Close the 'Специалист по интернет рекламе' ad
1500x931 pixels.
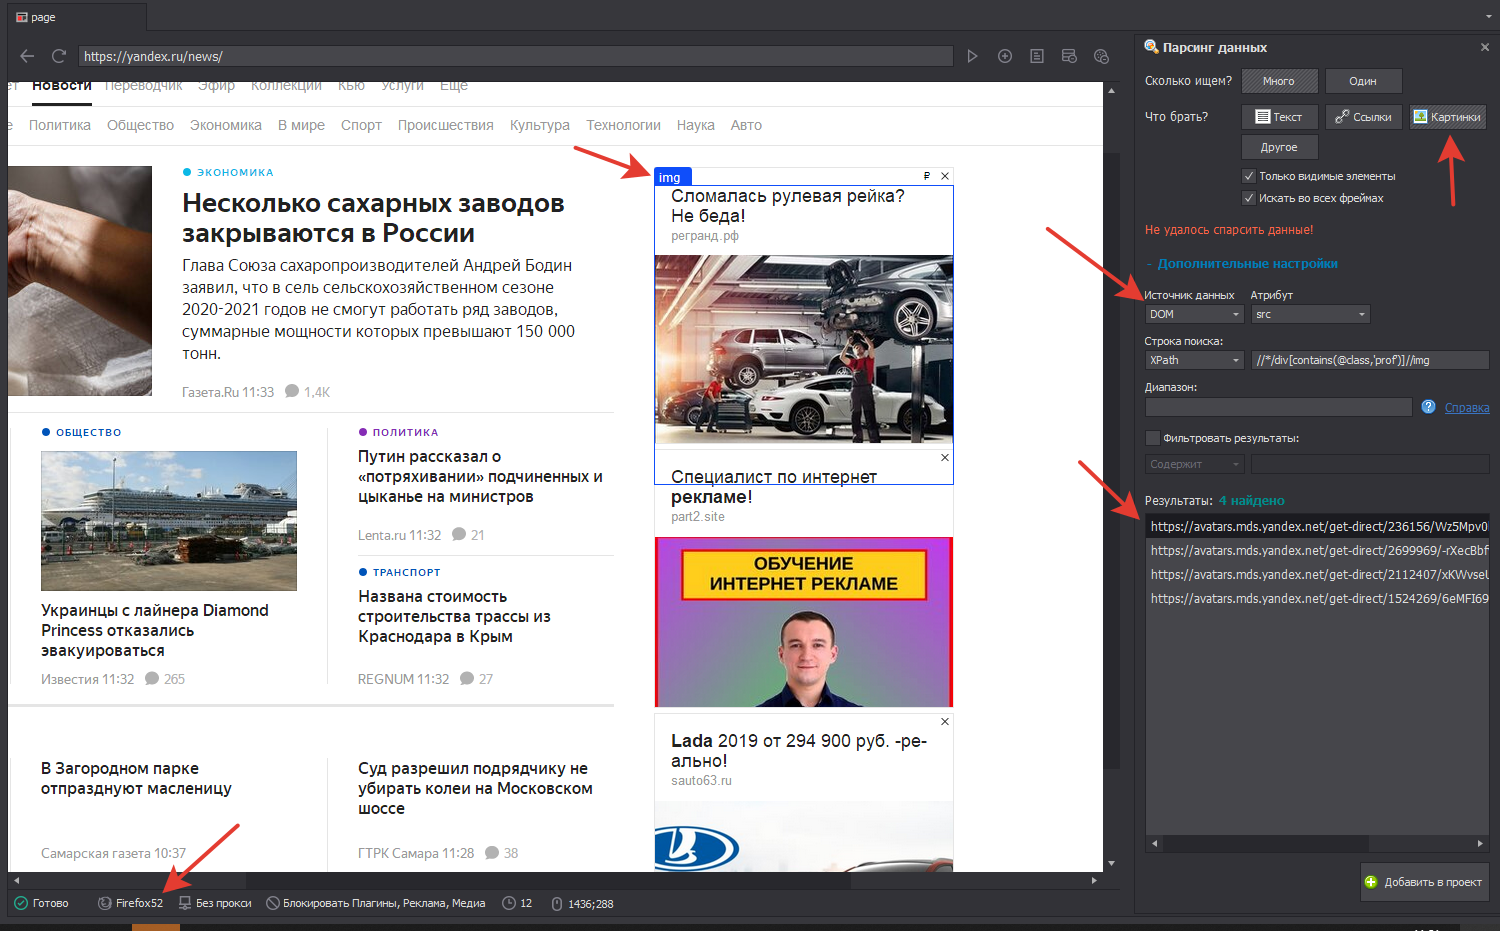tap(945, 457)
